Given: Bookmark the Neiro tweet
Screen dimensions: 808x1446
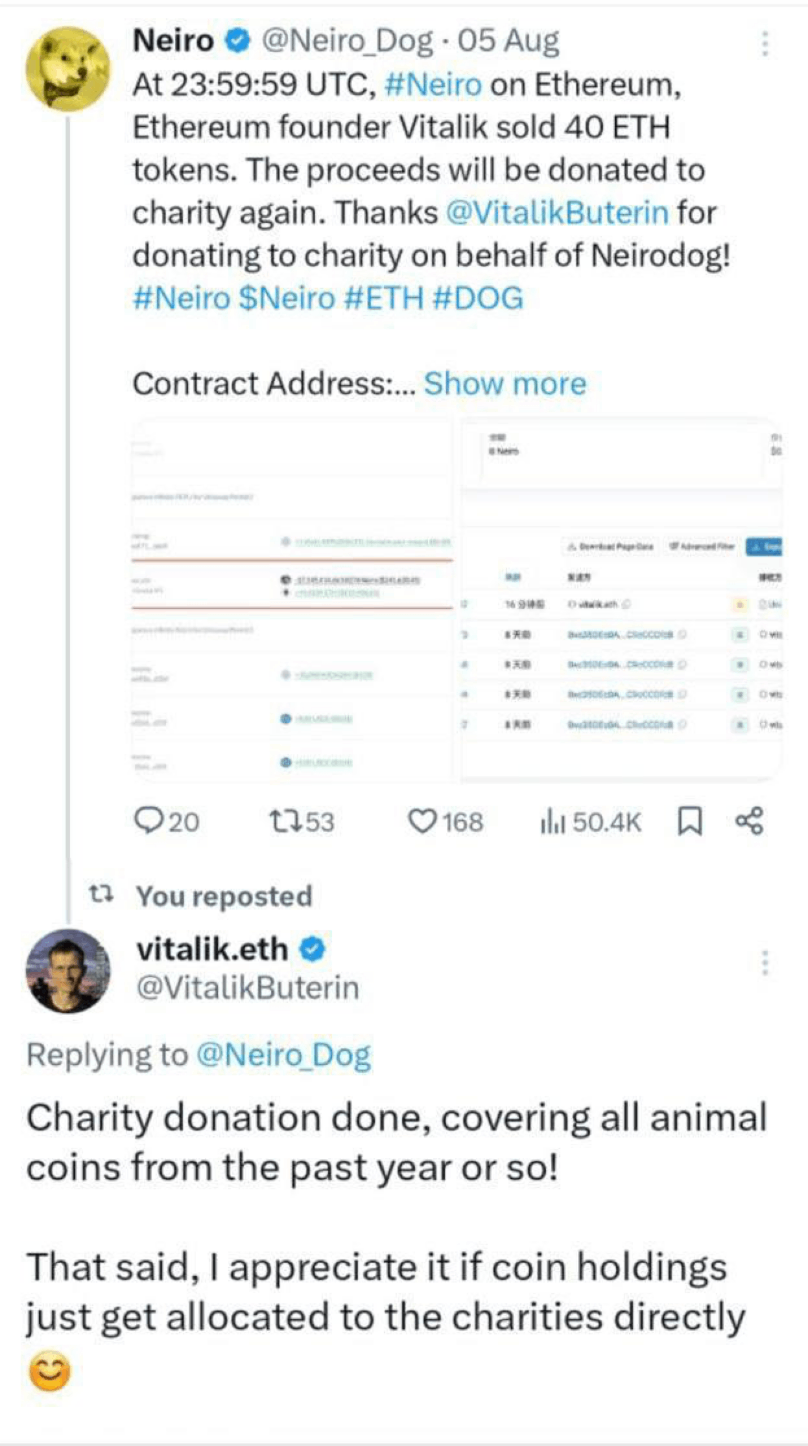Looking at the screenshot, I should (x=690, y=822).
